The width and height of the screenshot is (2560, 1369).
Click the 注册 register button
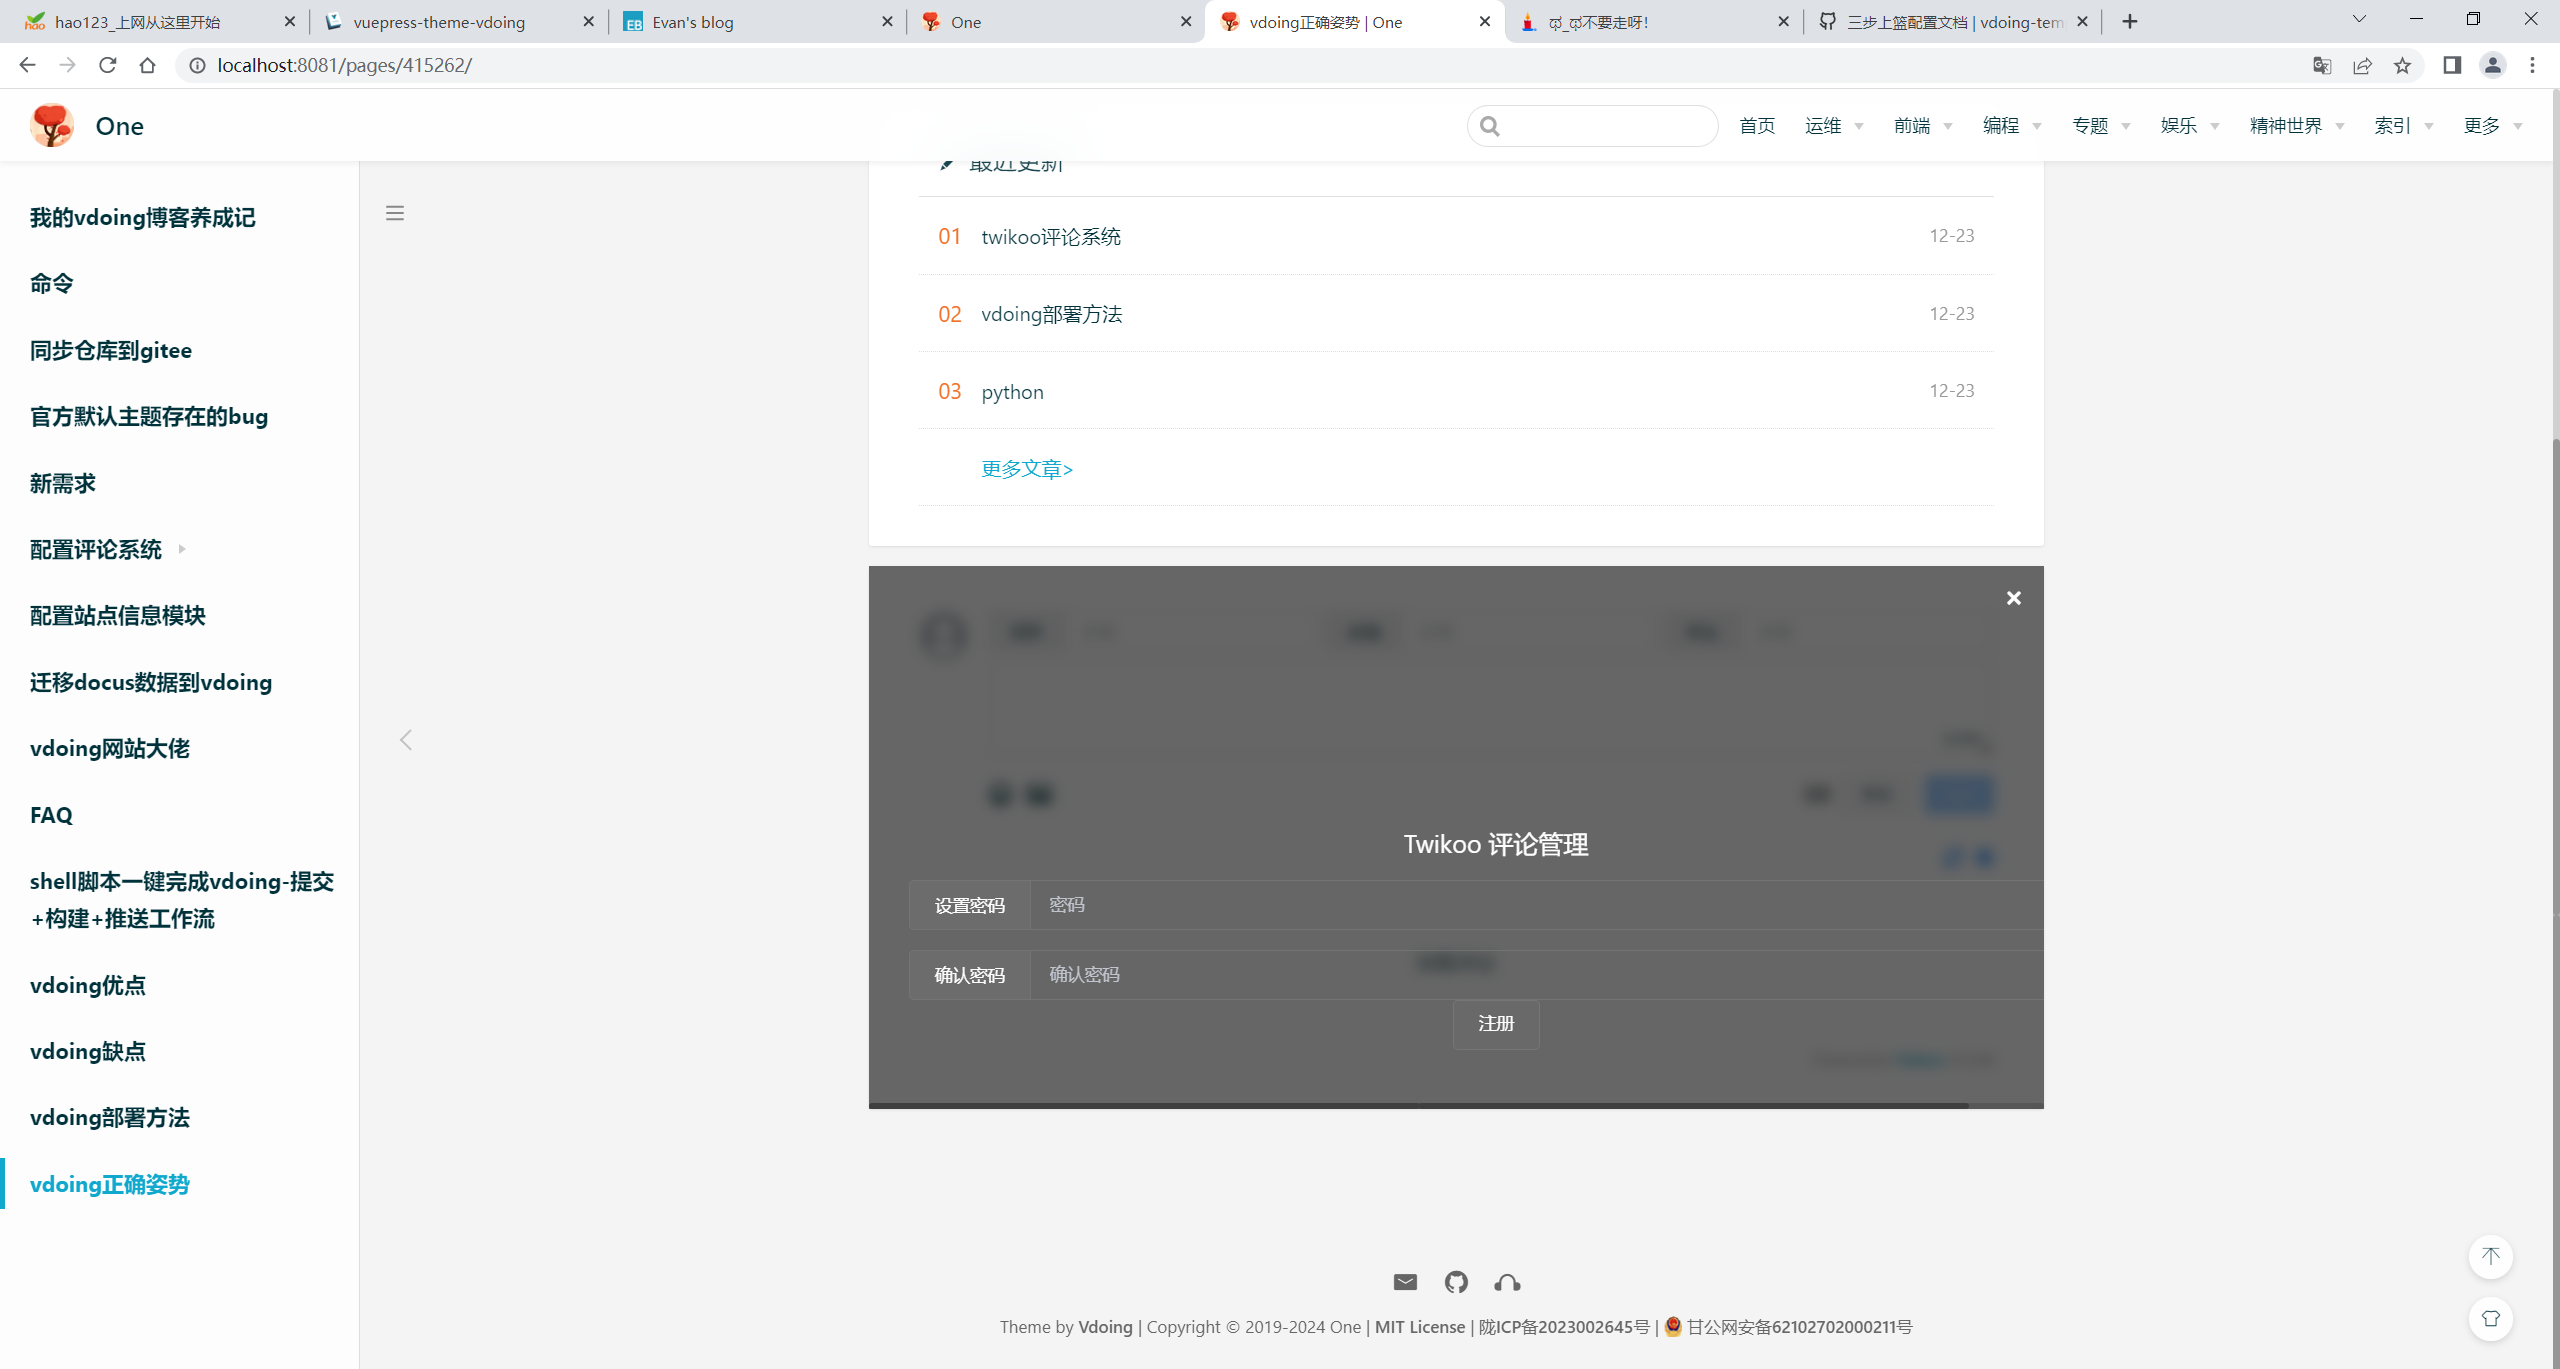pos(1496,1024)
